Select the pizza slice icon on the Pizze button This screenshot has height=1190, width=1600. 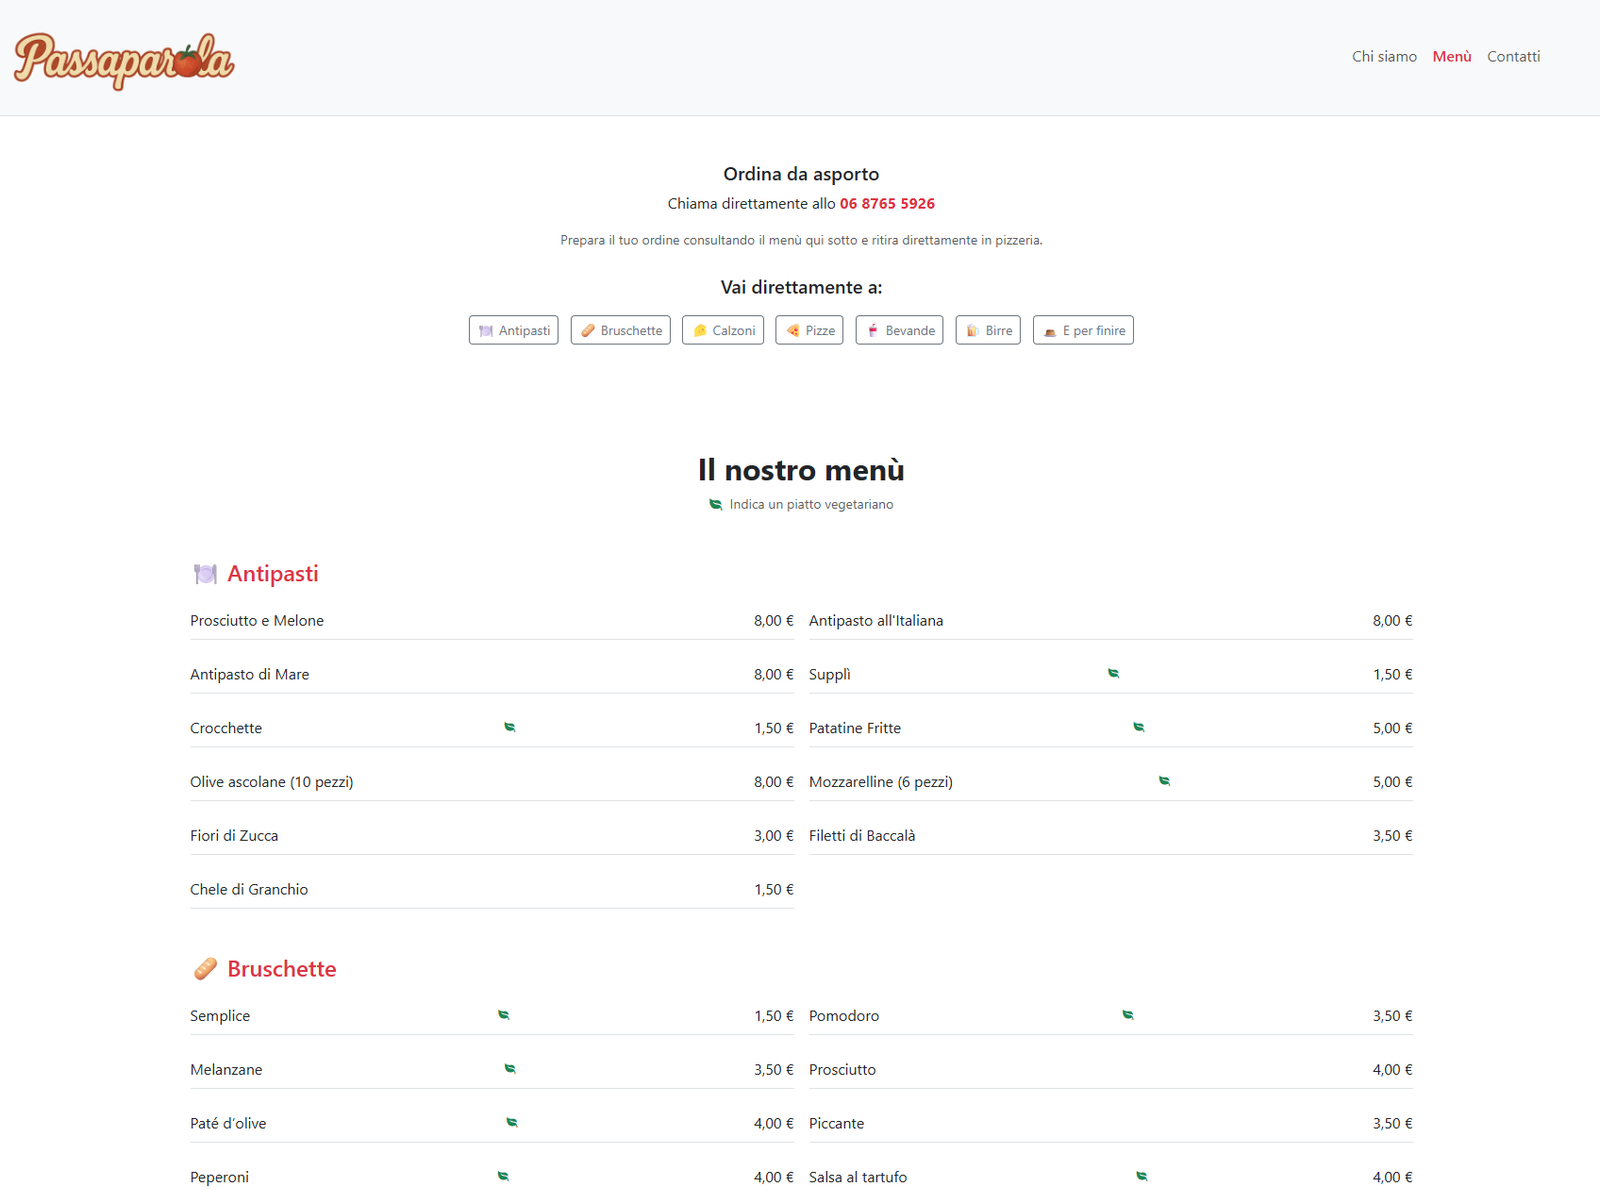[x=793, y=330]
